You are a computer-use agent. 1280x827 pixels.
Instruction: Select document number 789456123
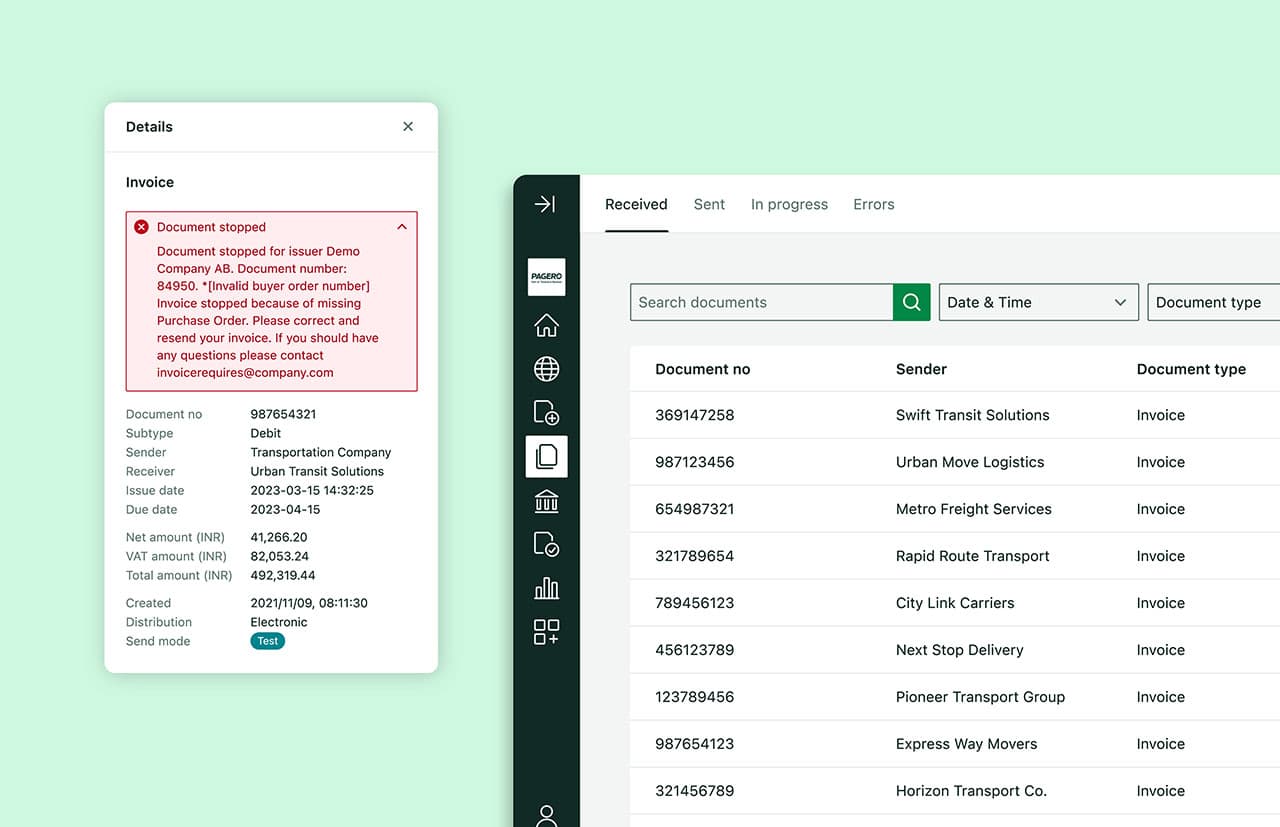[694, 603]
